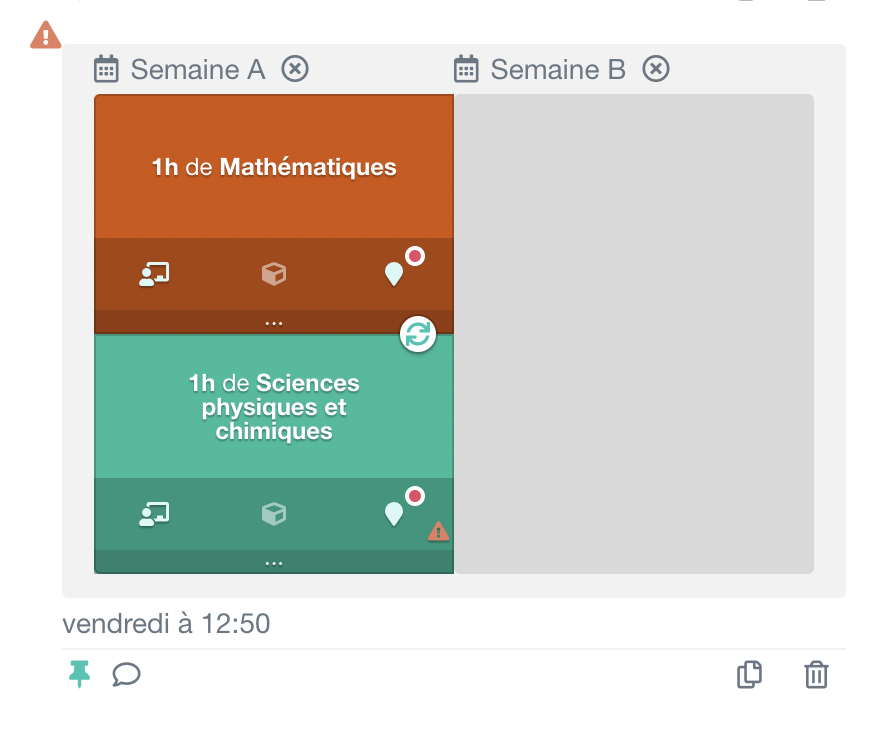Open the resources box icon on Sciences card

274,513
